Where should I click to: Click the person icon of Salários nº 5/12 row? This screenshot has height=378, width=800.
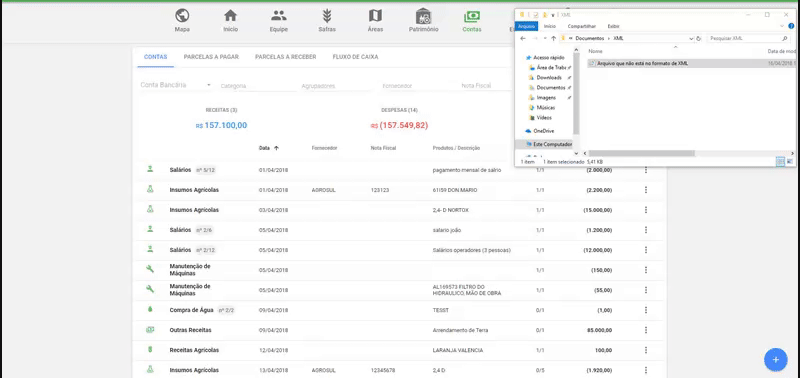click(x=150, y=169)
